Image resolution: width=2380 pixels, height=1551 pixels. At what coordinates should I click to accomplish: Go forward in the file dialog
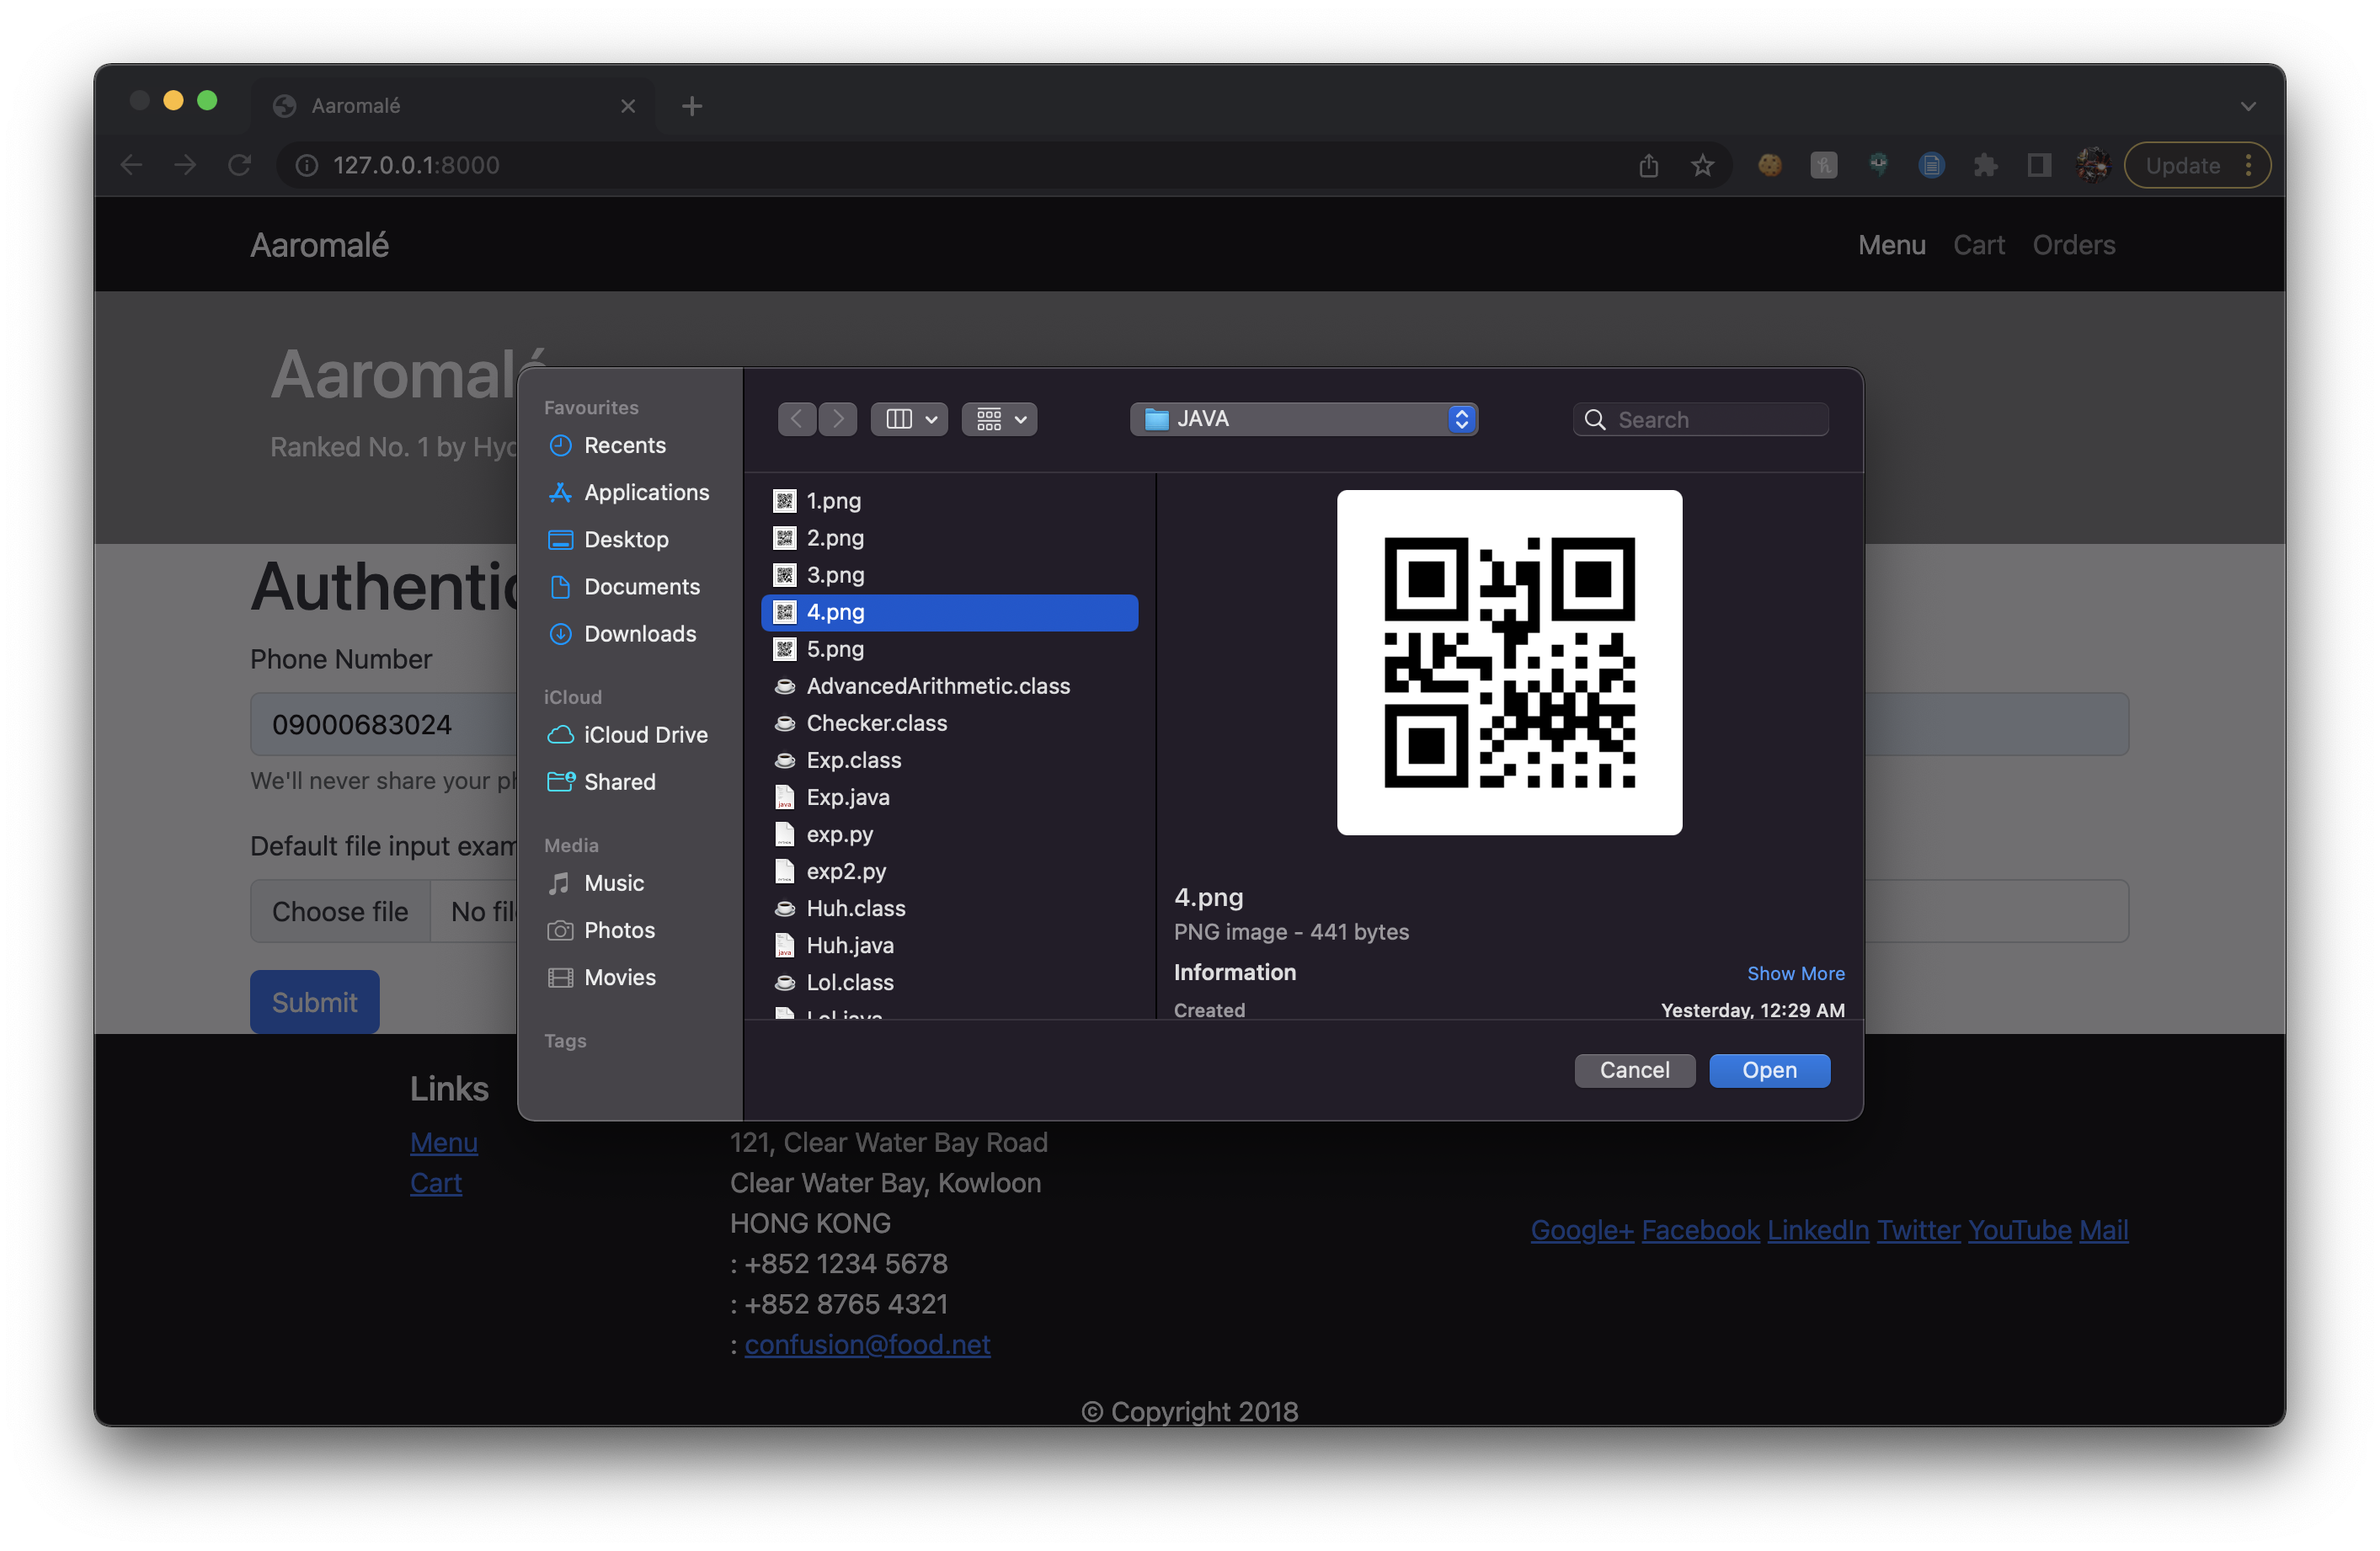(838, 419)
